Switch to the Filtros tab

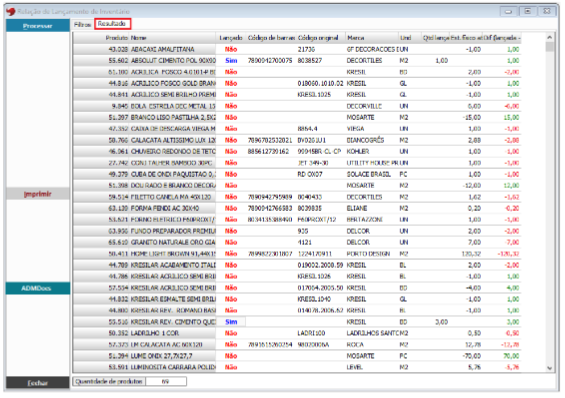pos(82,24)
